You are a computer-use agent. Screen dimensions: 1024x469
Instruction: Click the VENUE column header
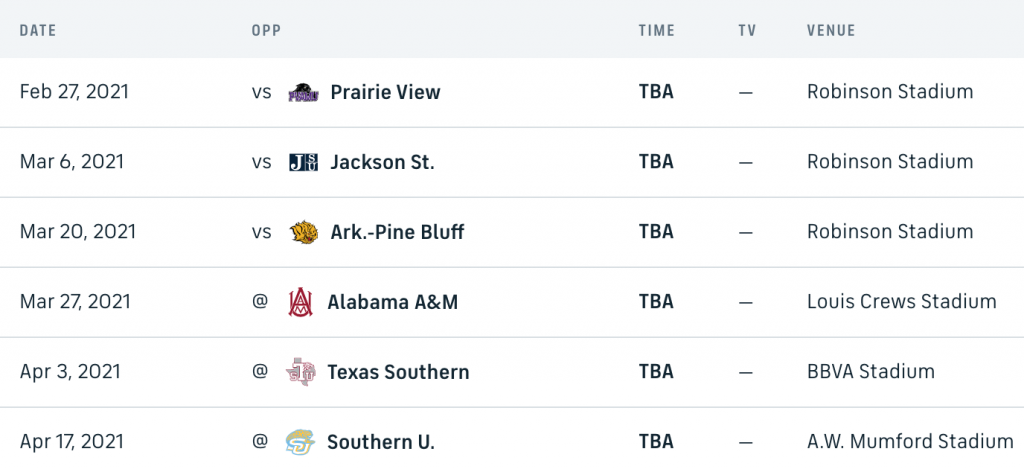(831, 31)
